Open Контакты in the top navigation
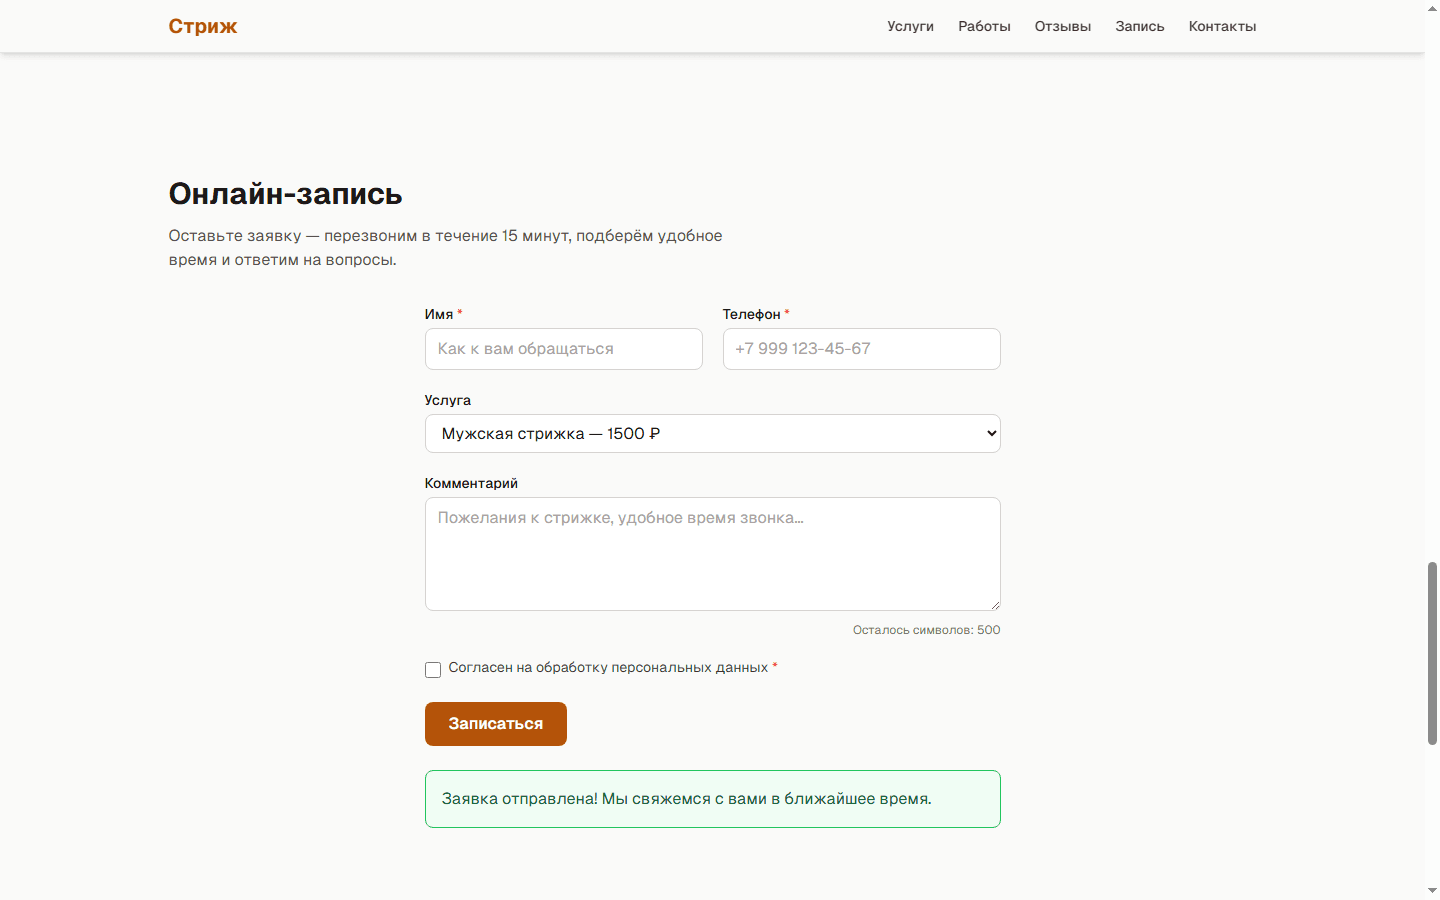Image resolution: width=1440 pixels, height=900 pixels. 1222,26
